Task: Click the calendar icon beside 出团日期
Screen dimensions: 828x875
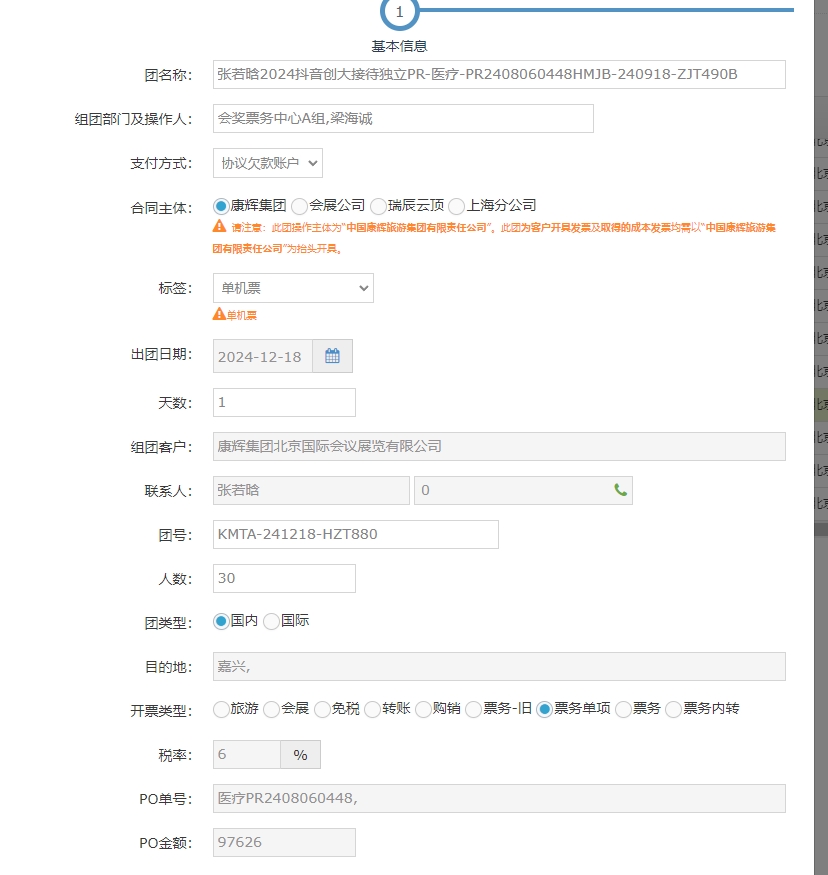Action: click(332, 357)
